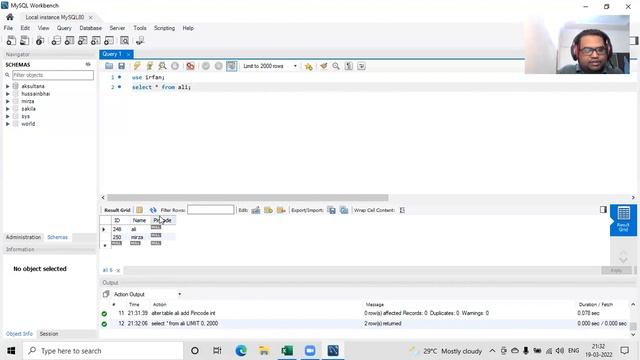Viewport: 640px width, 360px height.
Task: Create a new function toolbar icon
Action: 109,40
